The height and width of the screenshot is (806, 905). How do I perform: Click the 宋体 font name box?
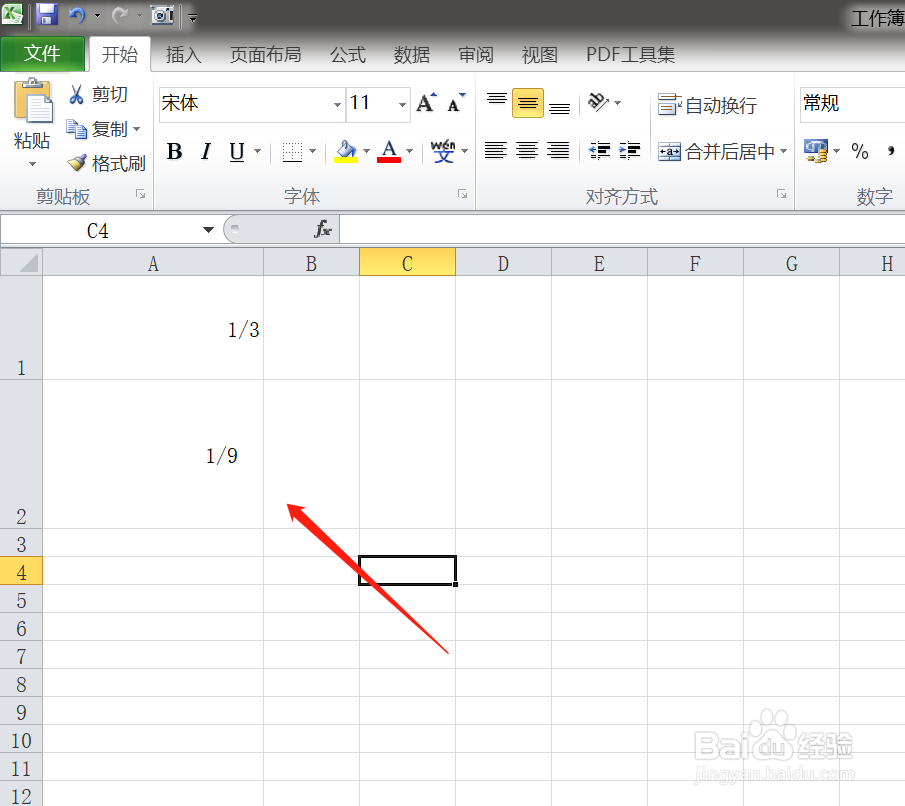point(245,104)
